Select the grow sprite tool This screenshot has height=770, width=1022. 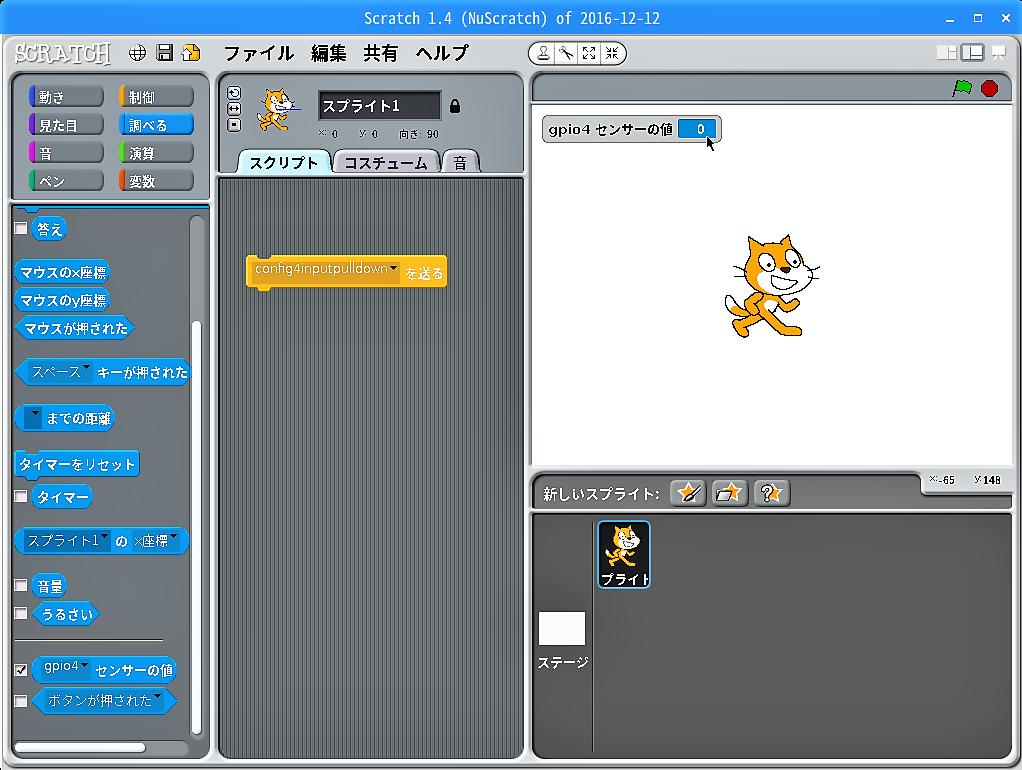(589, 53)
